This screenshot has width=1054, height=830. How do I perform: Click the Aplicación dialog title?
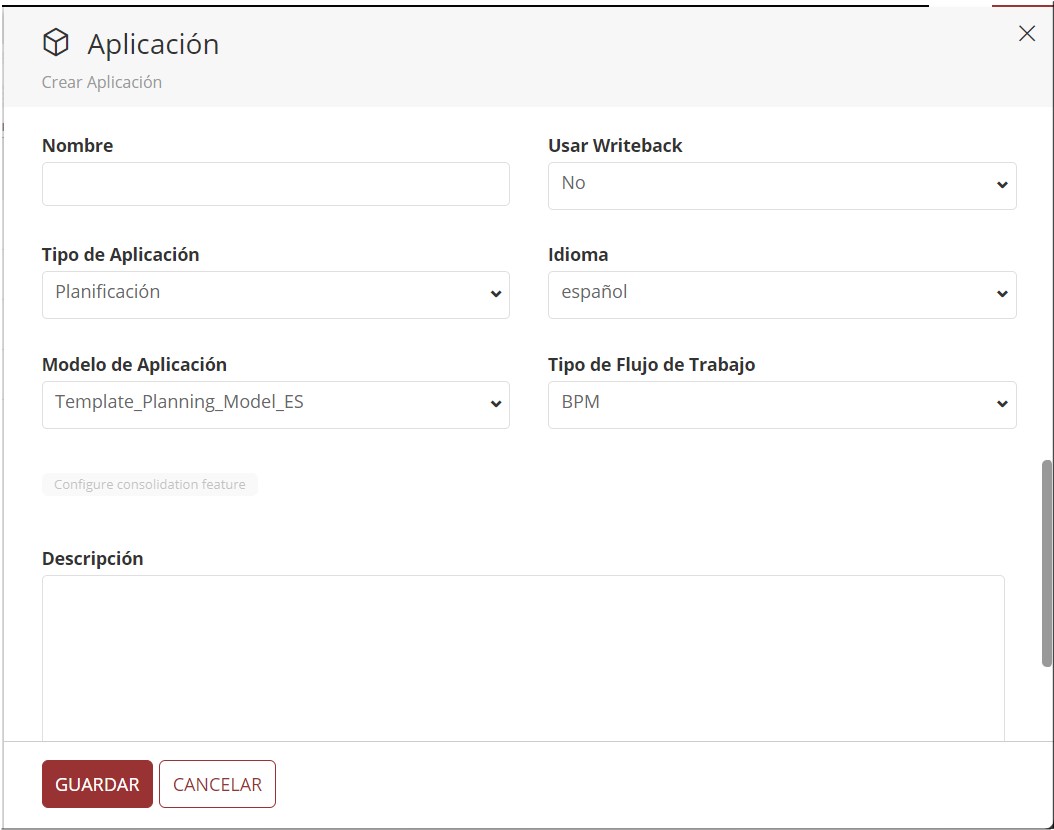[153, 44]
